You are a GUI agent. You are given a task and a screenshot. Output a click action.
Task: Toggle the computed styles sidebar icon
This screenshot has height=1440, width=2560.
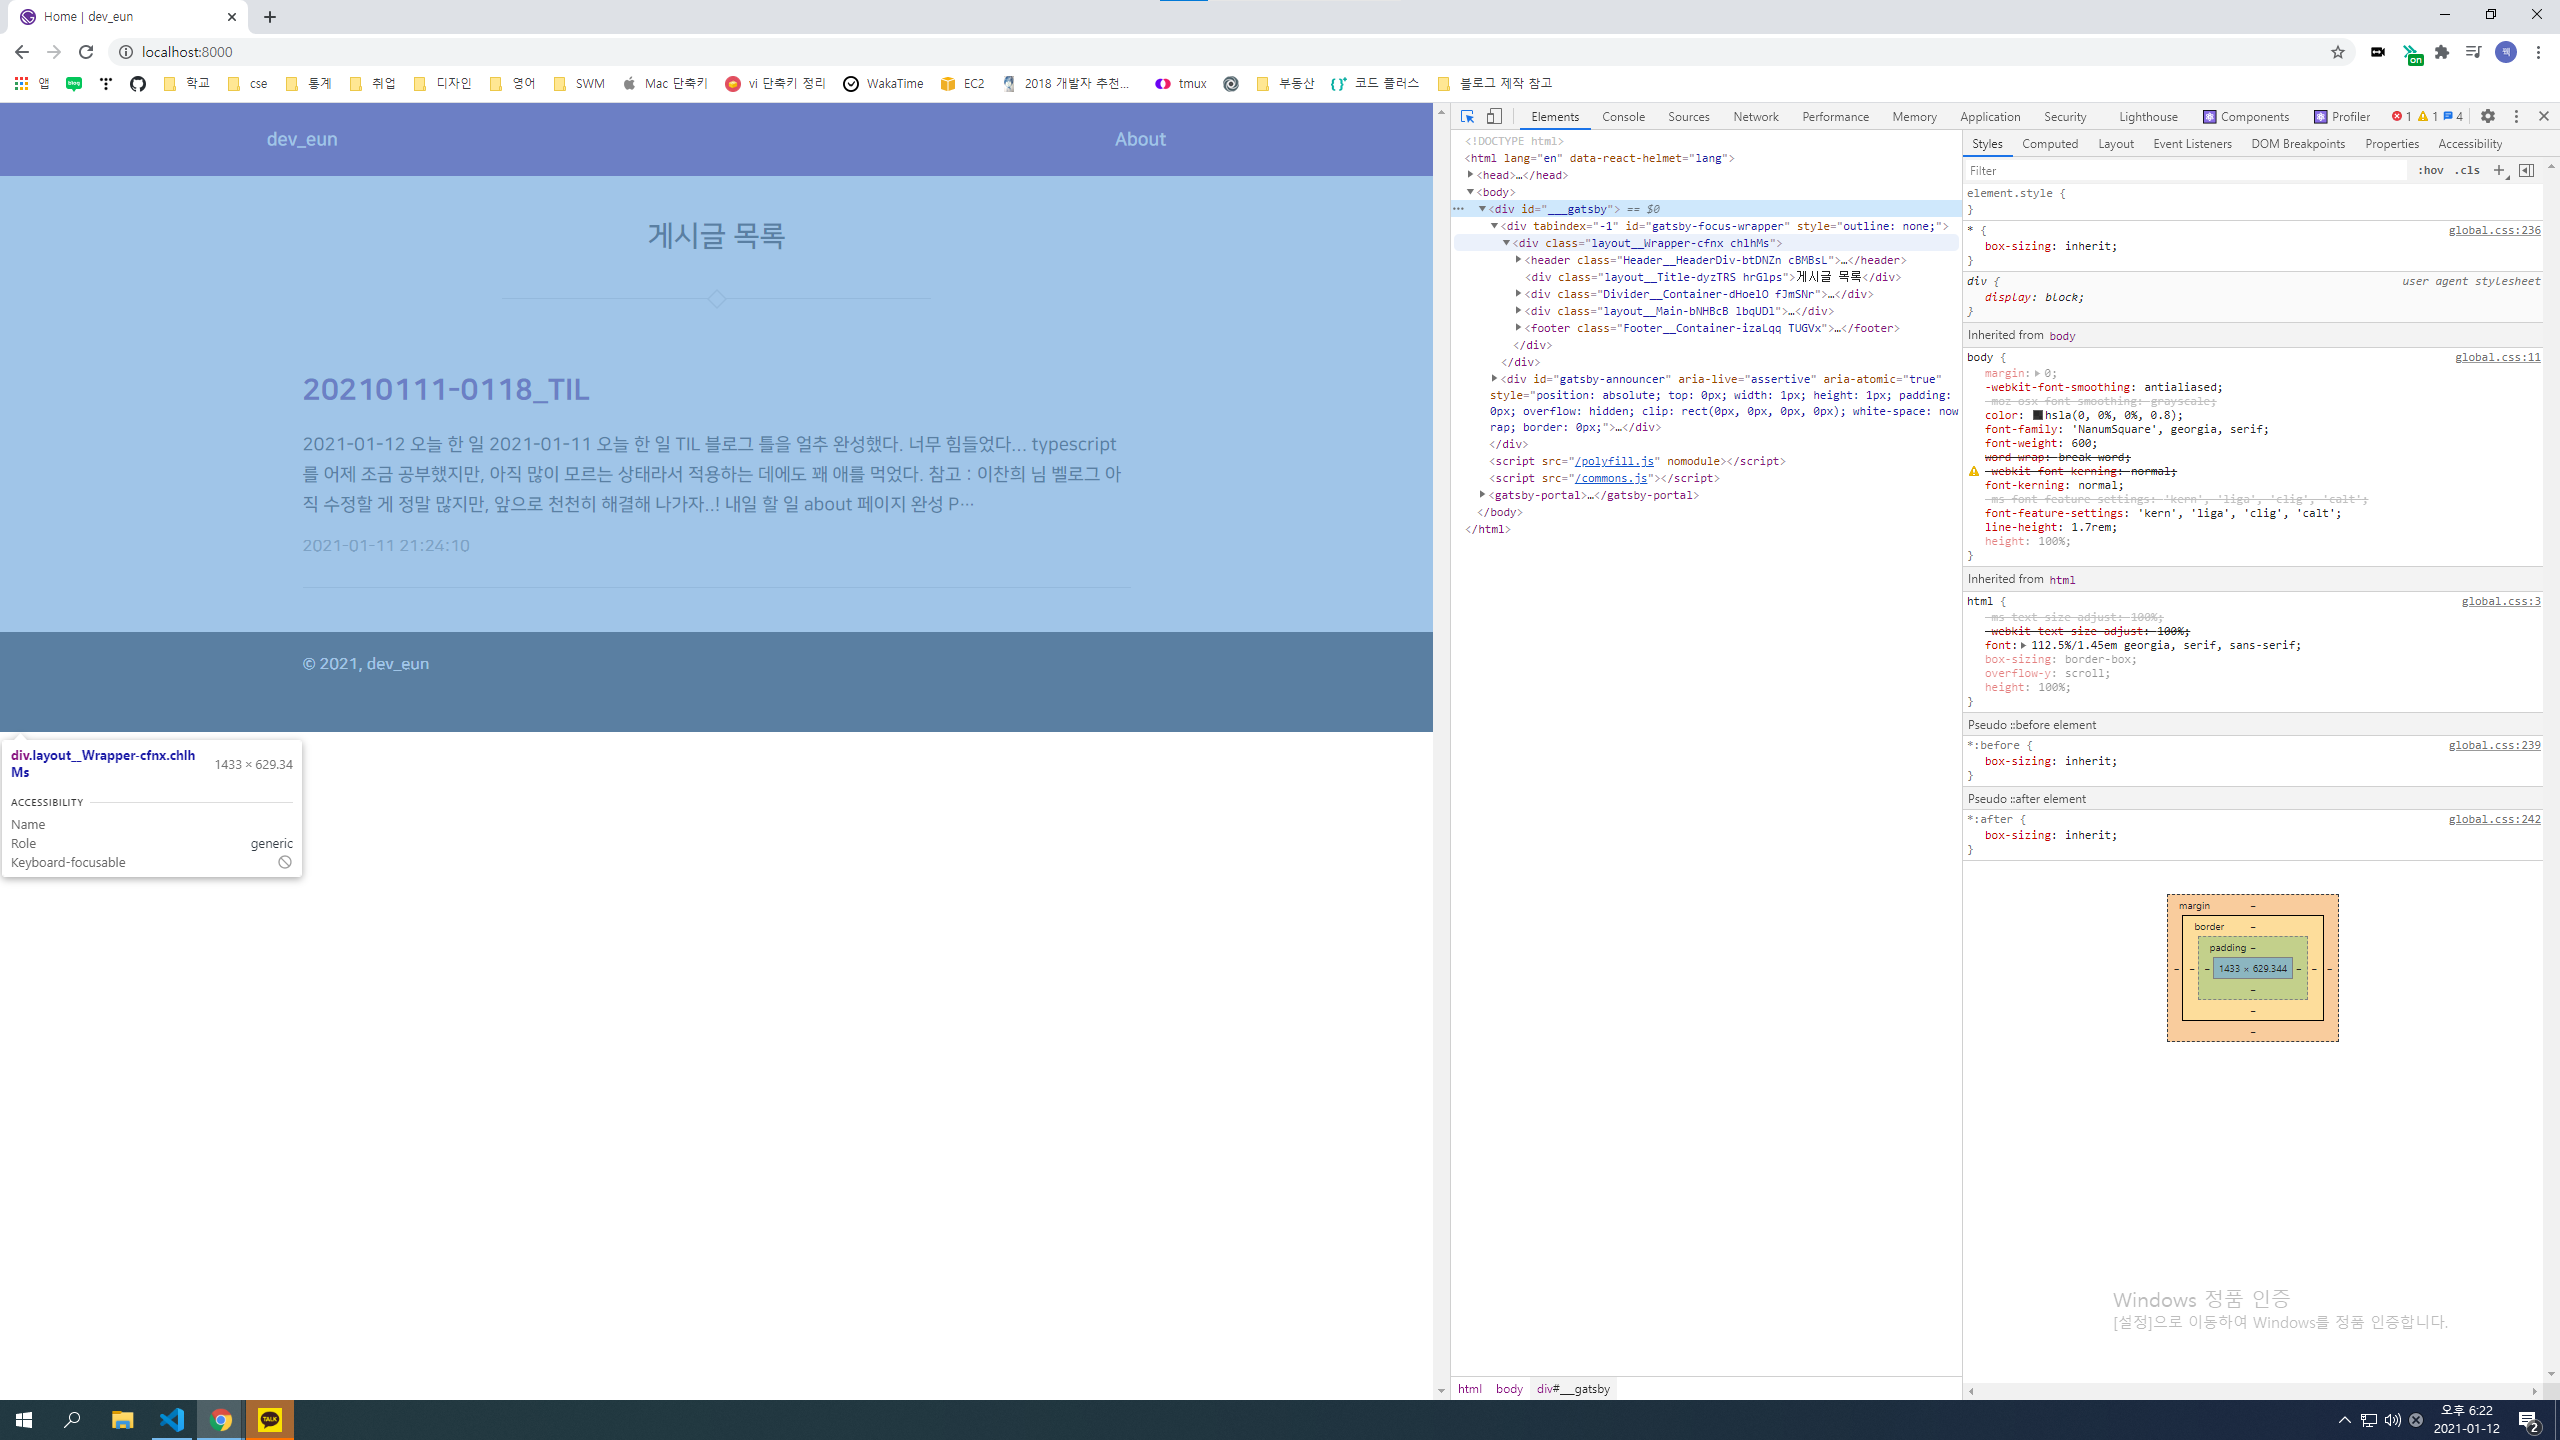(x=2526, y=170)
